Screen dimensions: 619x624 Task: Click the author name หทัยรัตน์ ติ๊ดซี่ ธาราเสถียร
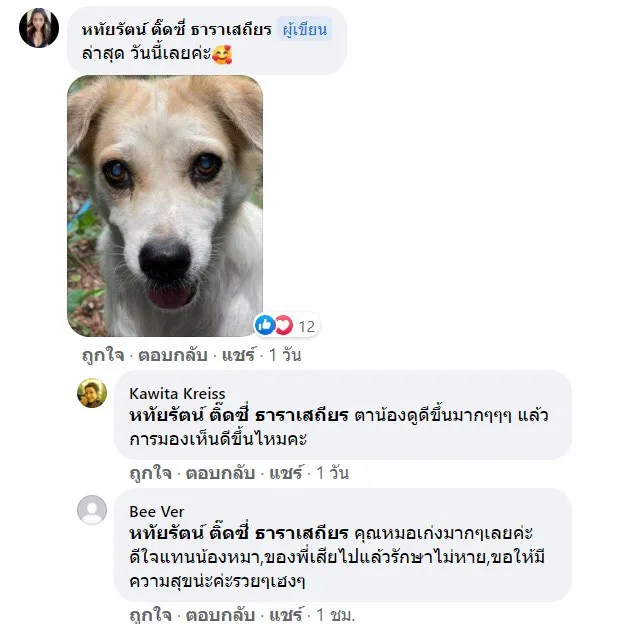point(177,30)
